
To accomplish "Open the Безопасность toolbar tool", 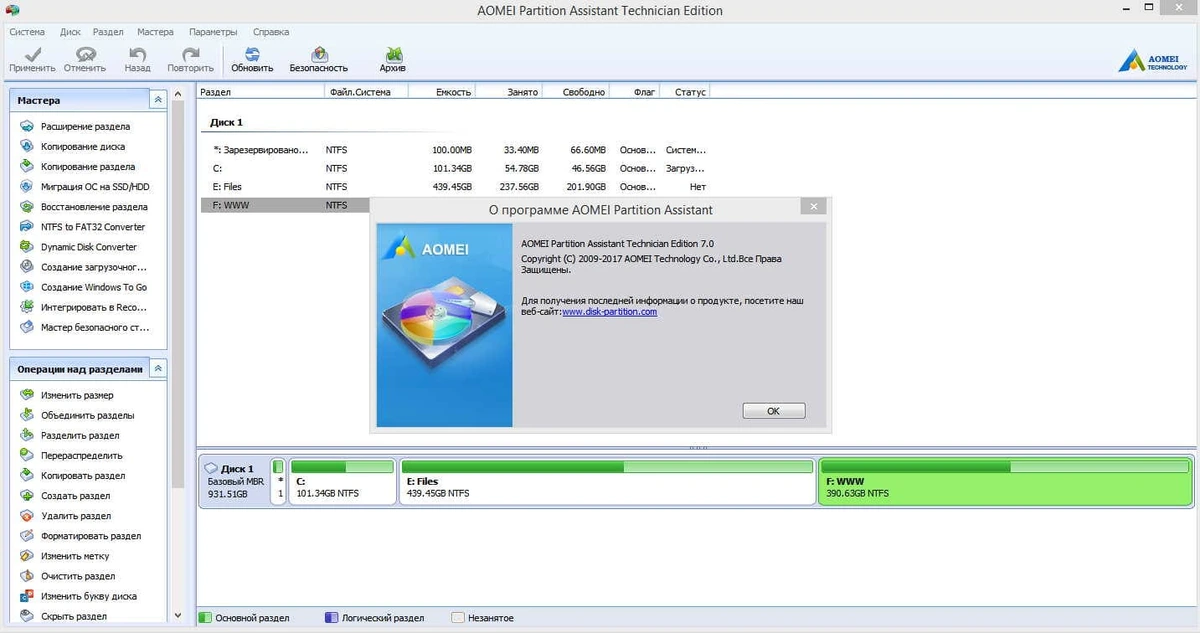I will click(319, 60).
